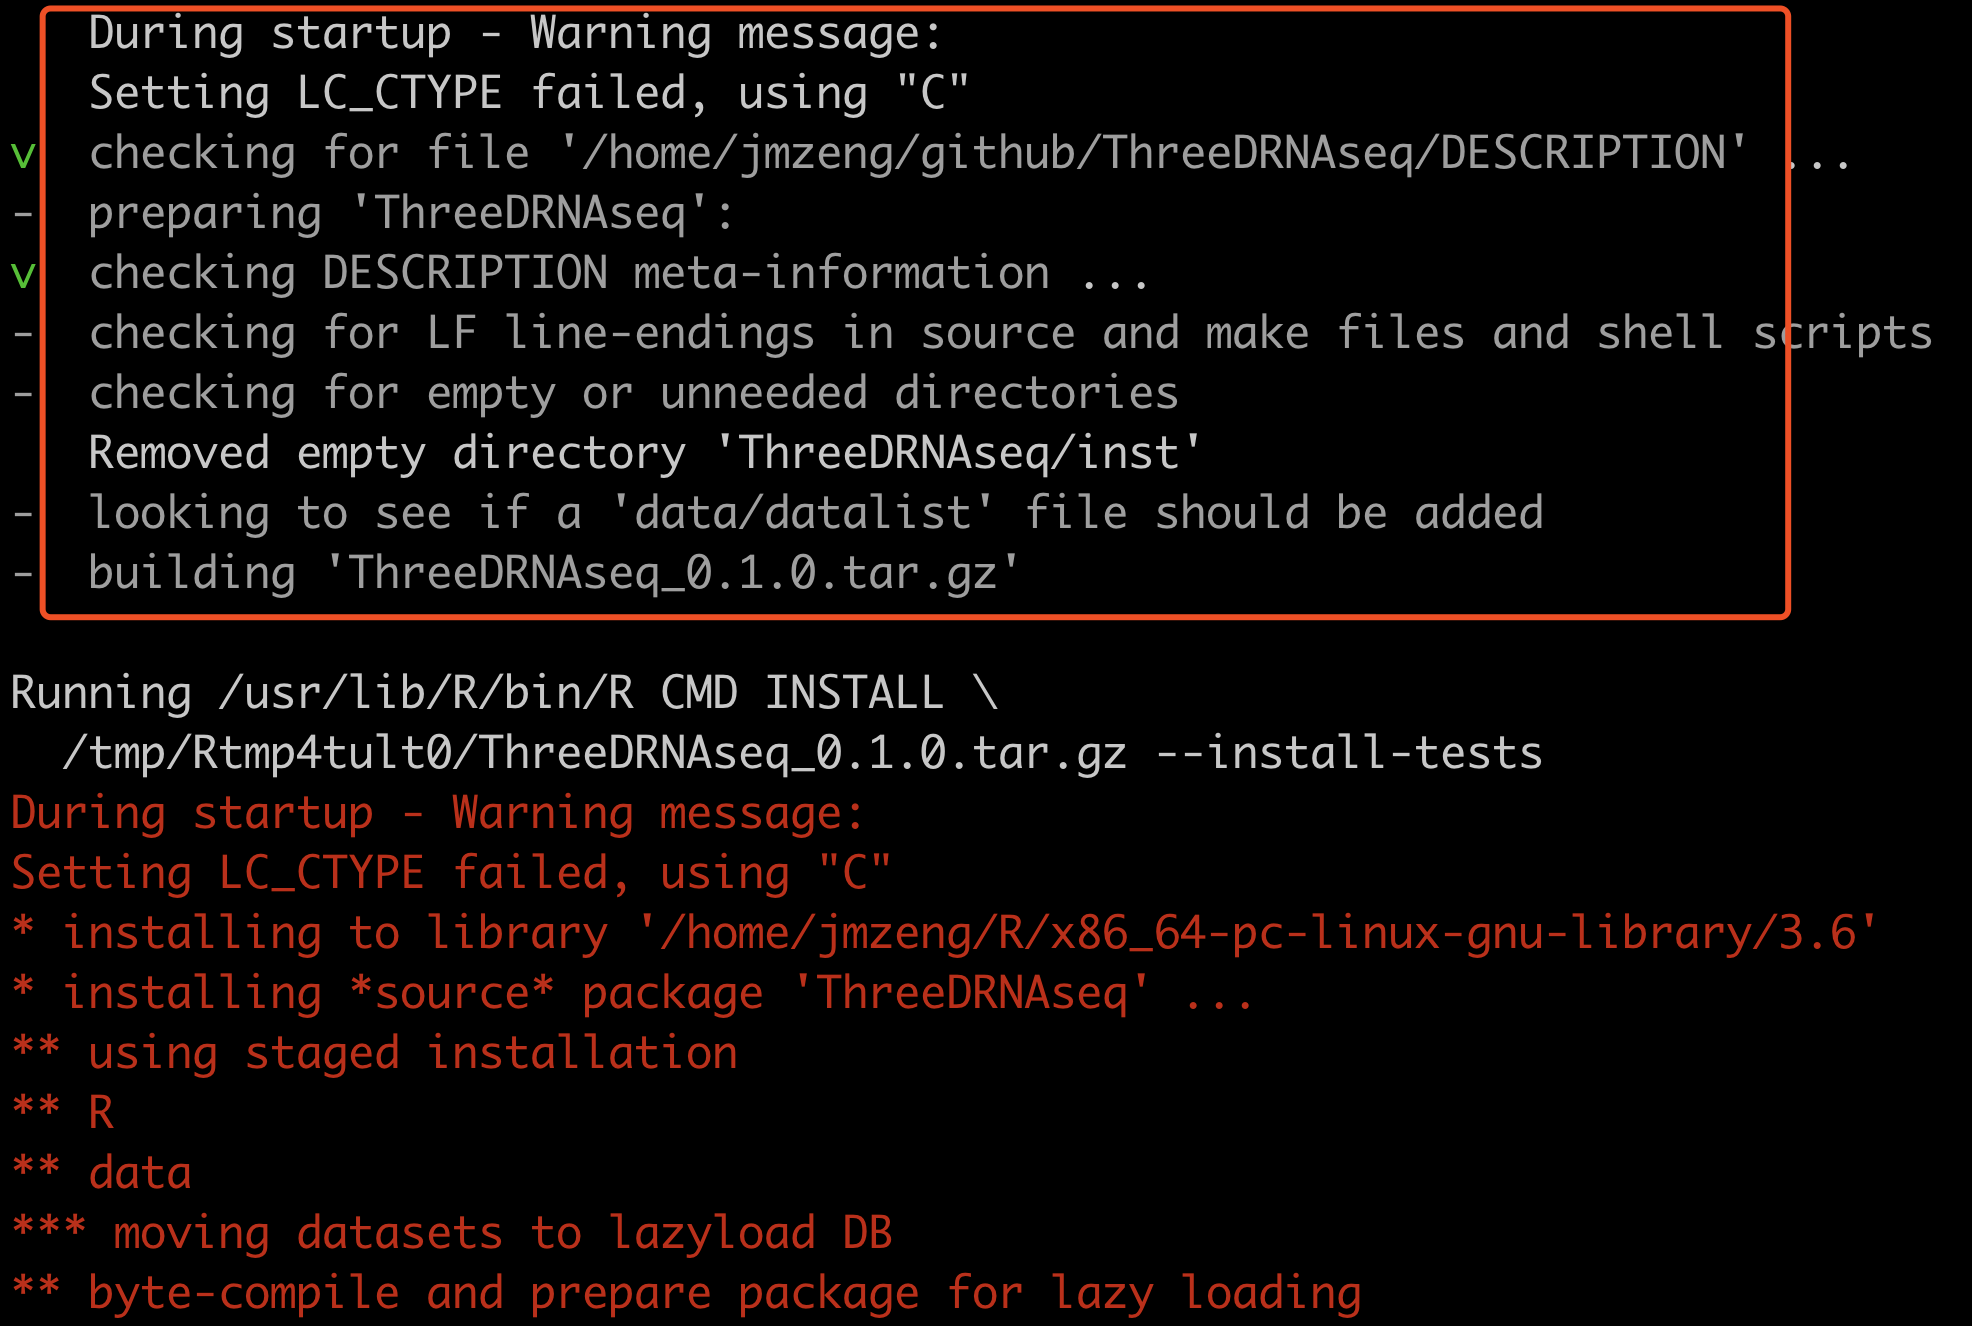
Task: Click the double asterisk before using staged installation
Action: pos(36,1049)
